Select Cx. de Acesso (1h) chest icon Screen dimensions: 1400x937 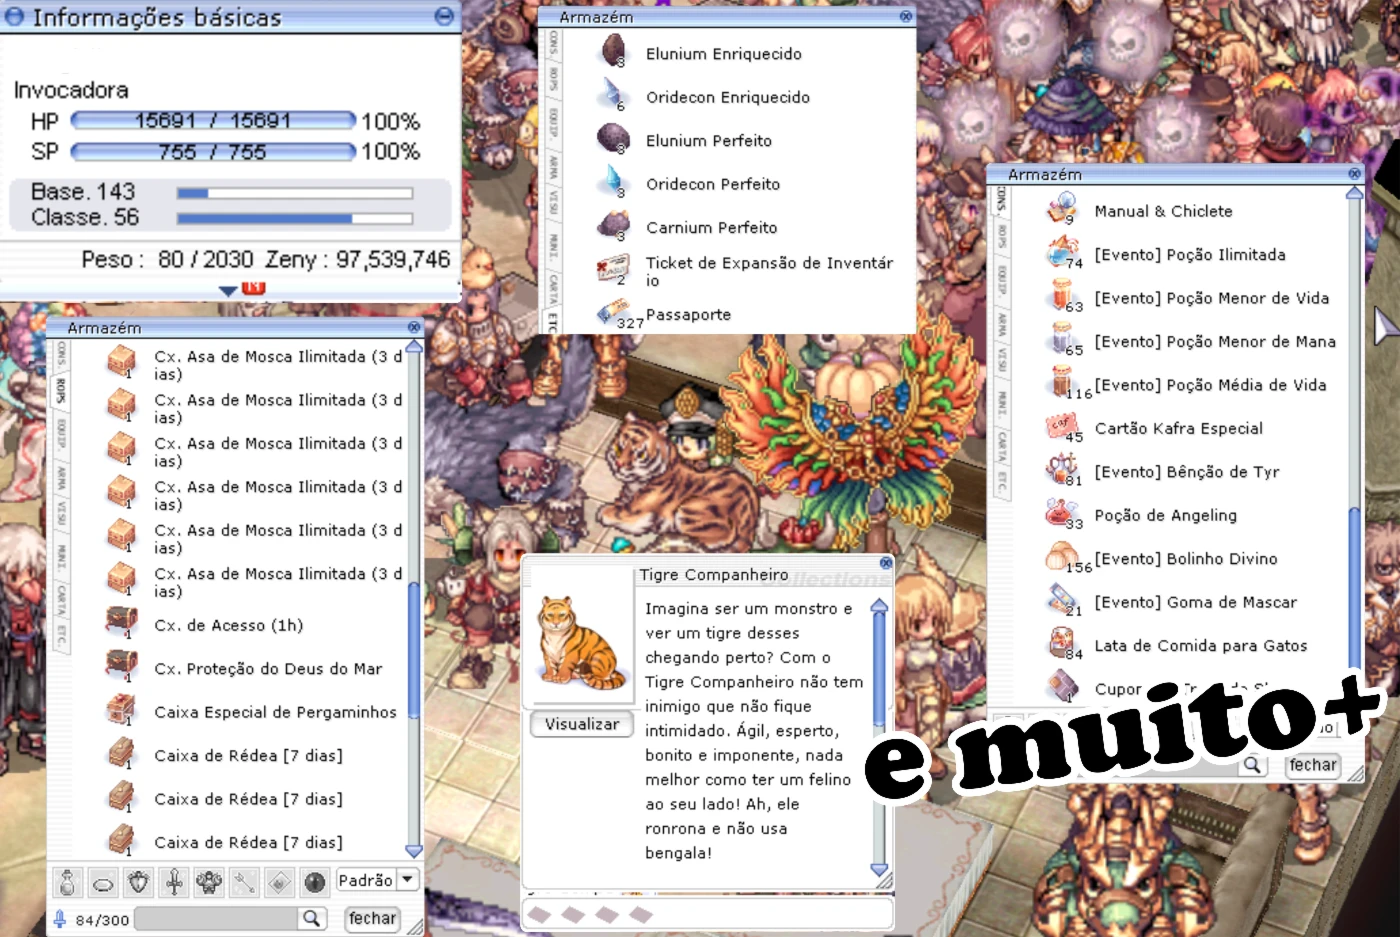[121, 622]
